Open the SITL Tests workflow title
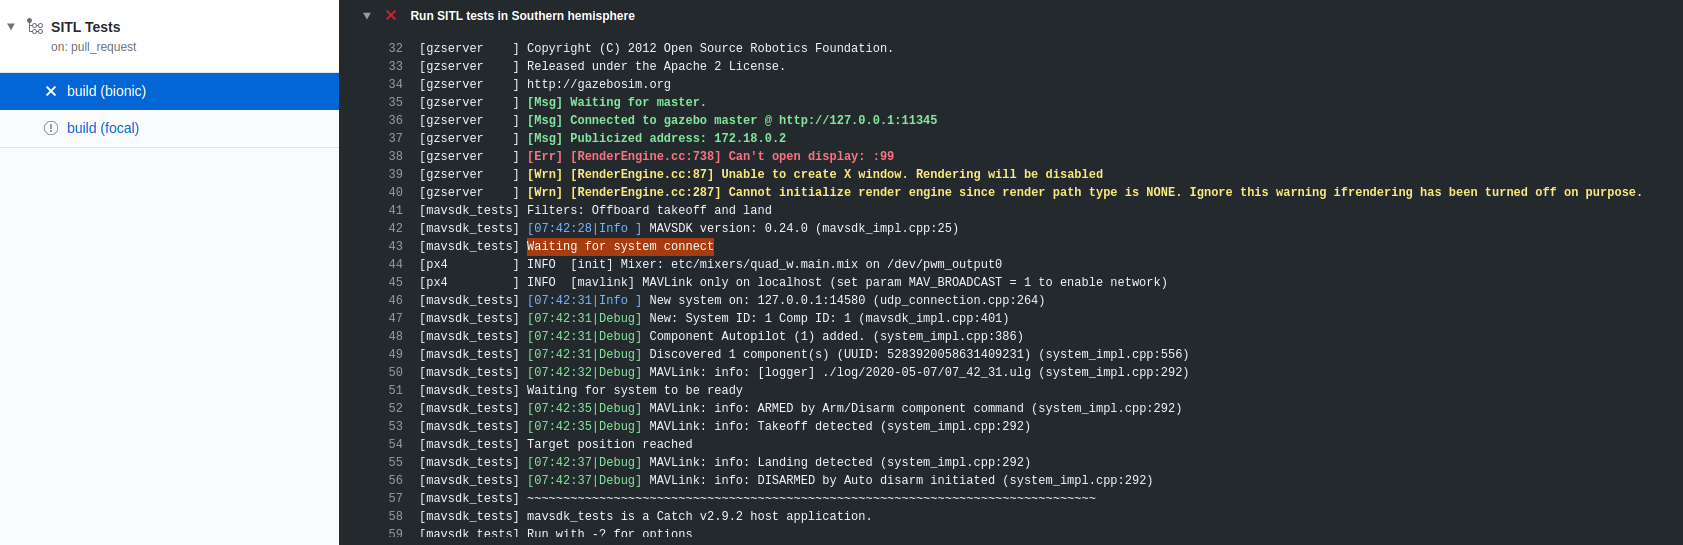Image resolution: width=1683 pixels, height=545 pixels. (x=86, y=27)
